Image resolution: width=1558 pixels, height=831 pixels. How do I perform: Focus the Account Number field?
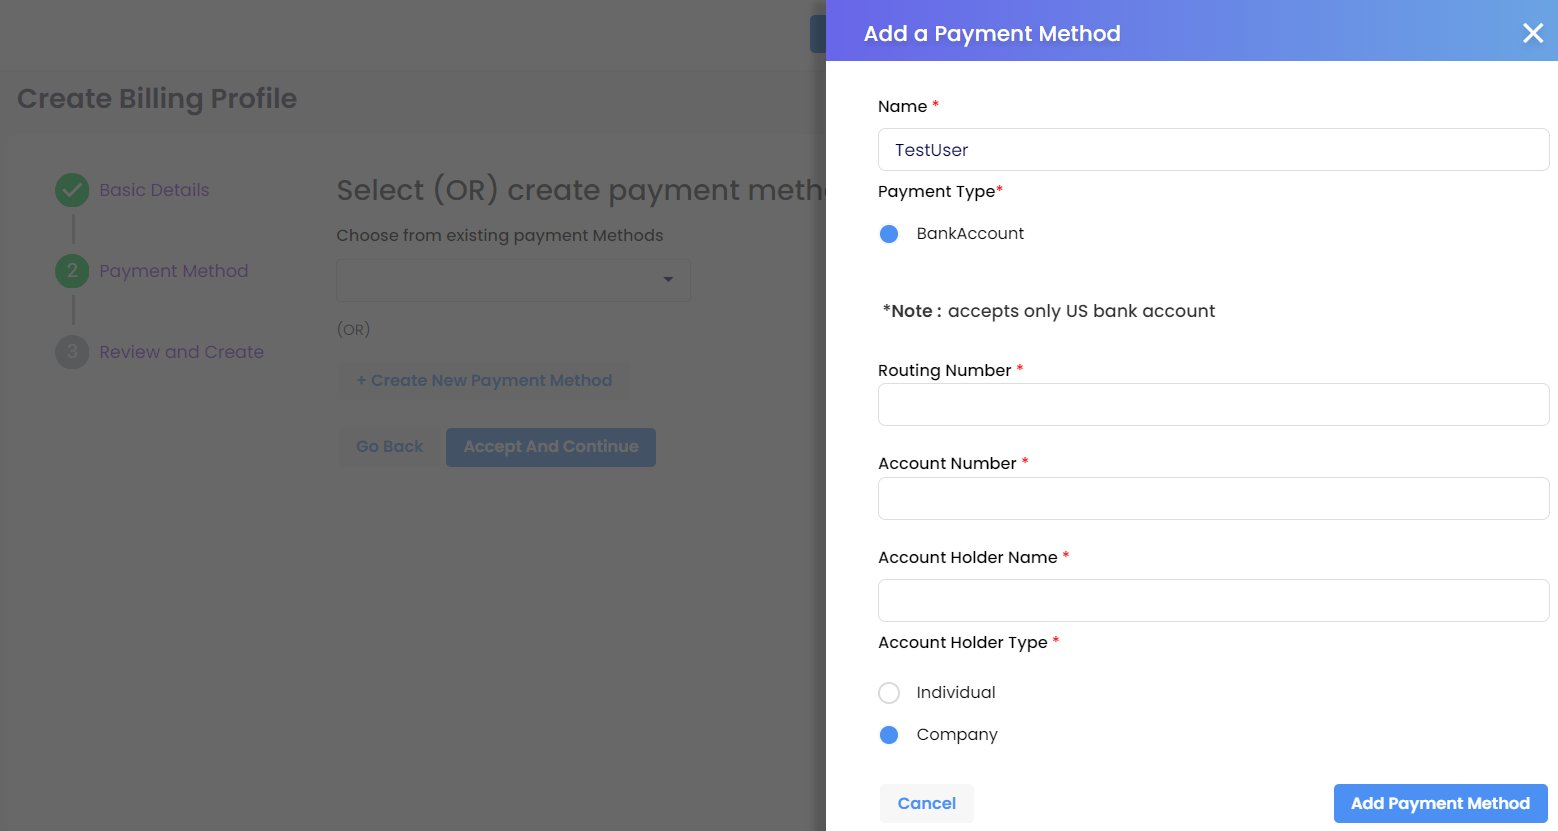[x=1213, y=498]
